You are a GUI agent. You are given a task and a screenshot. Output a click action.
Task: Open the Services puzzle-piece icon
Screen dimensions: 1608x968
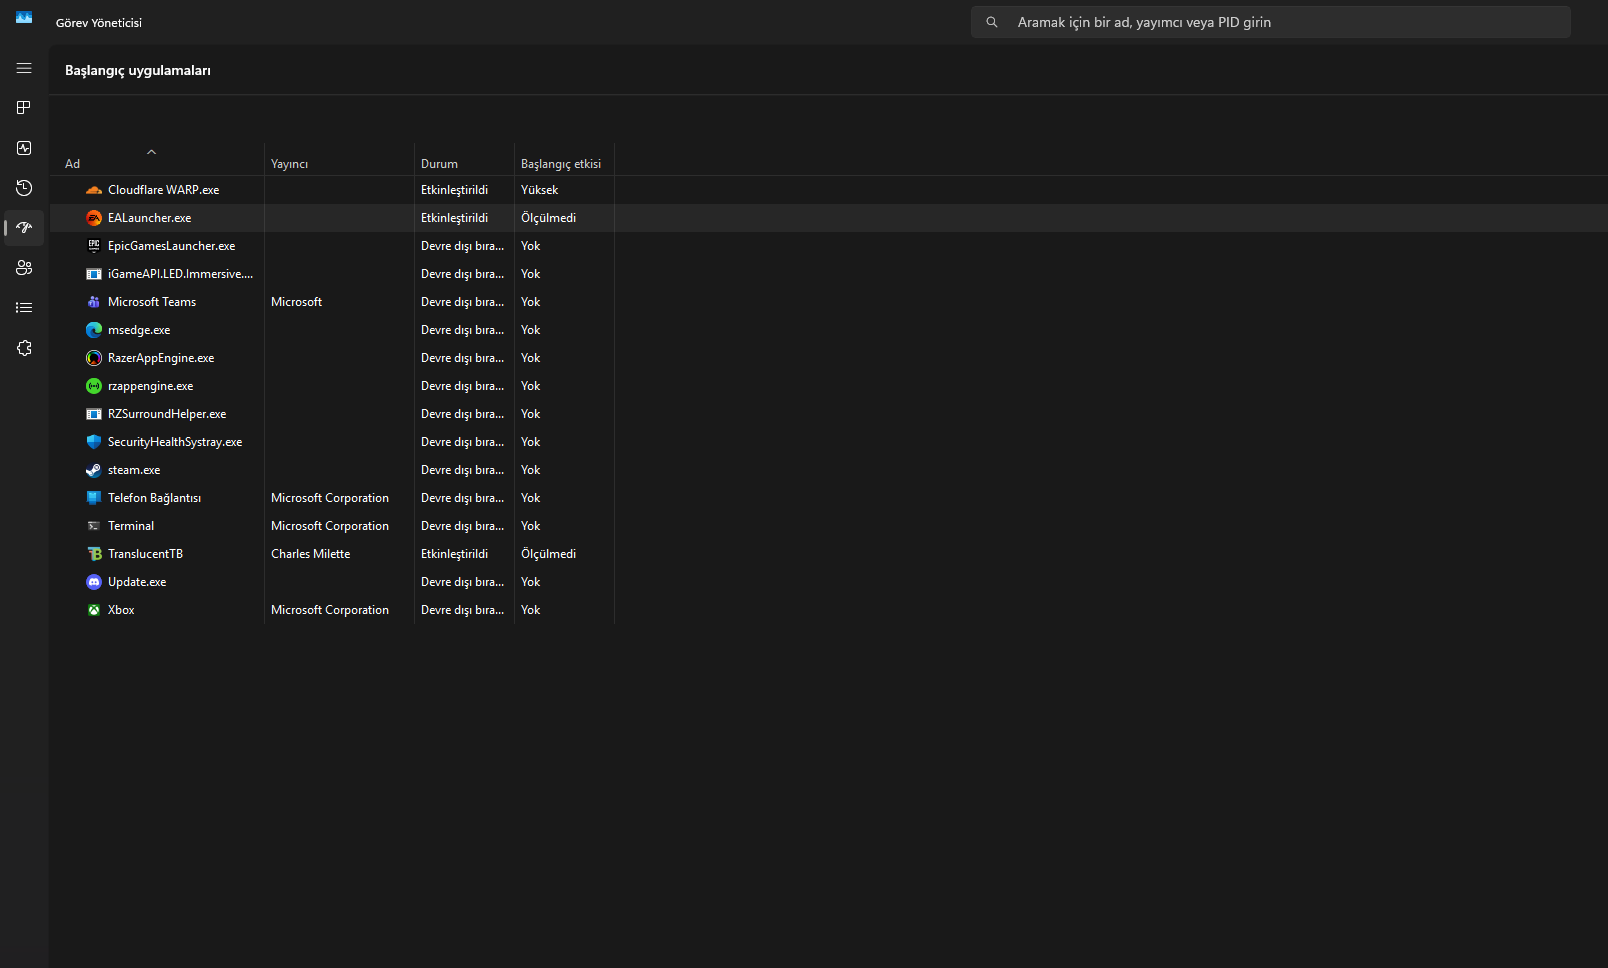point(24,348)
